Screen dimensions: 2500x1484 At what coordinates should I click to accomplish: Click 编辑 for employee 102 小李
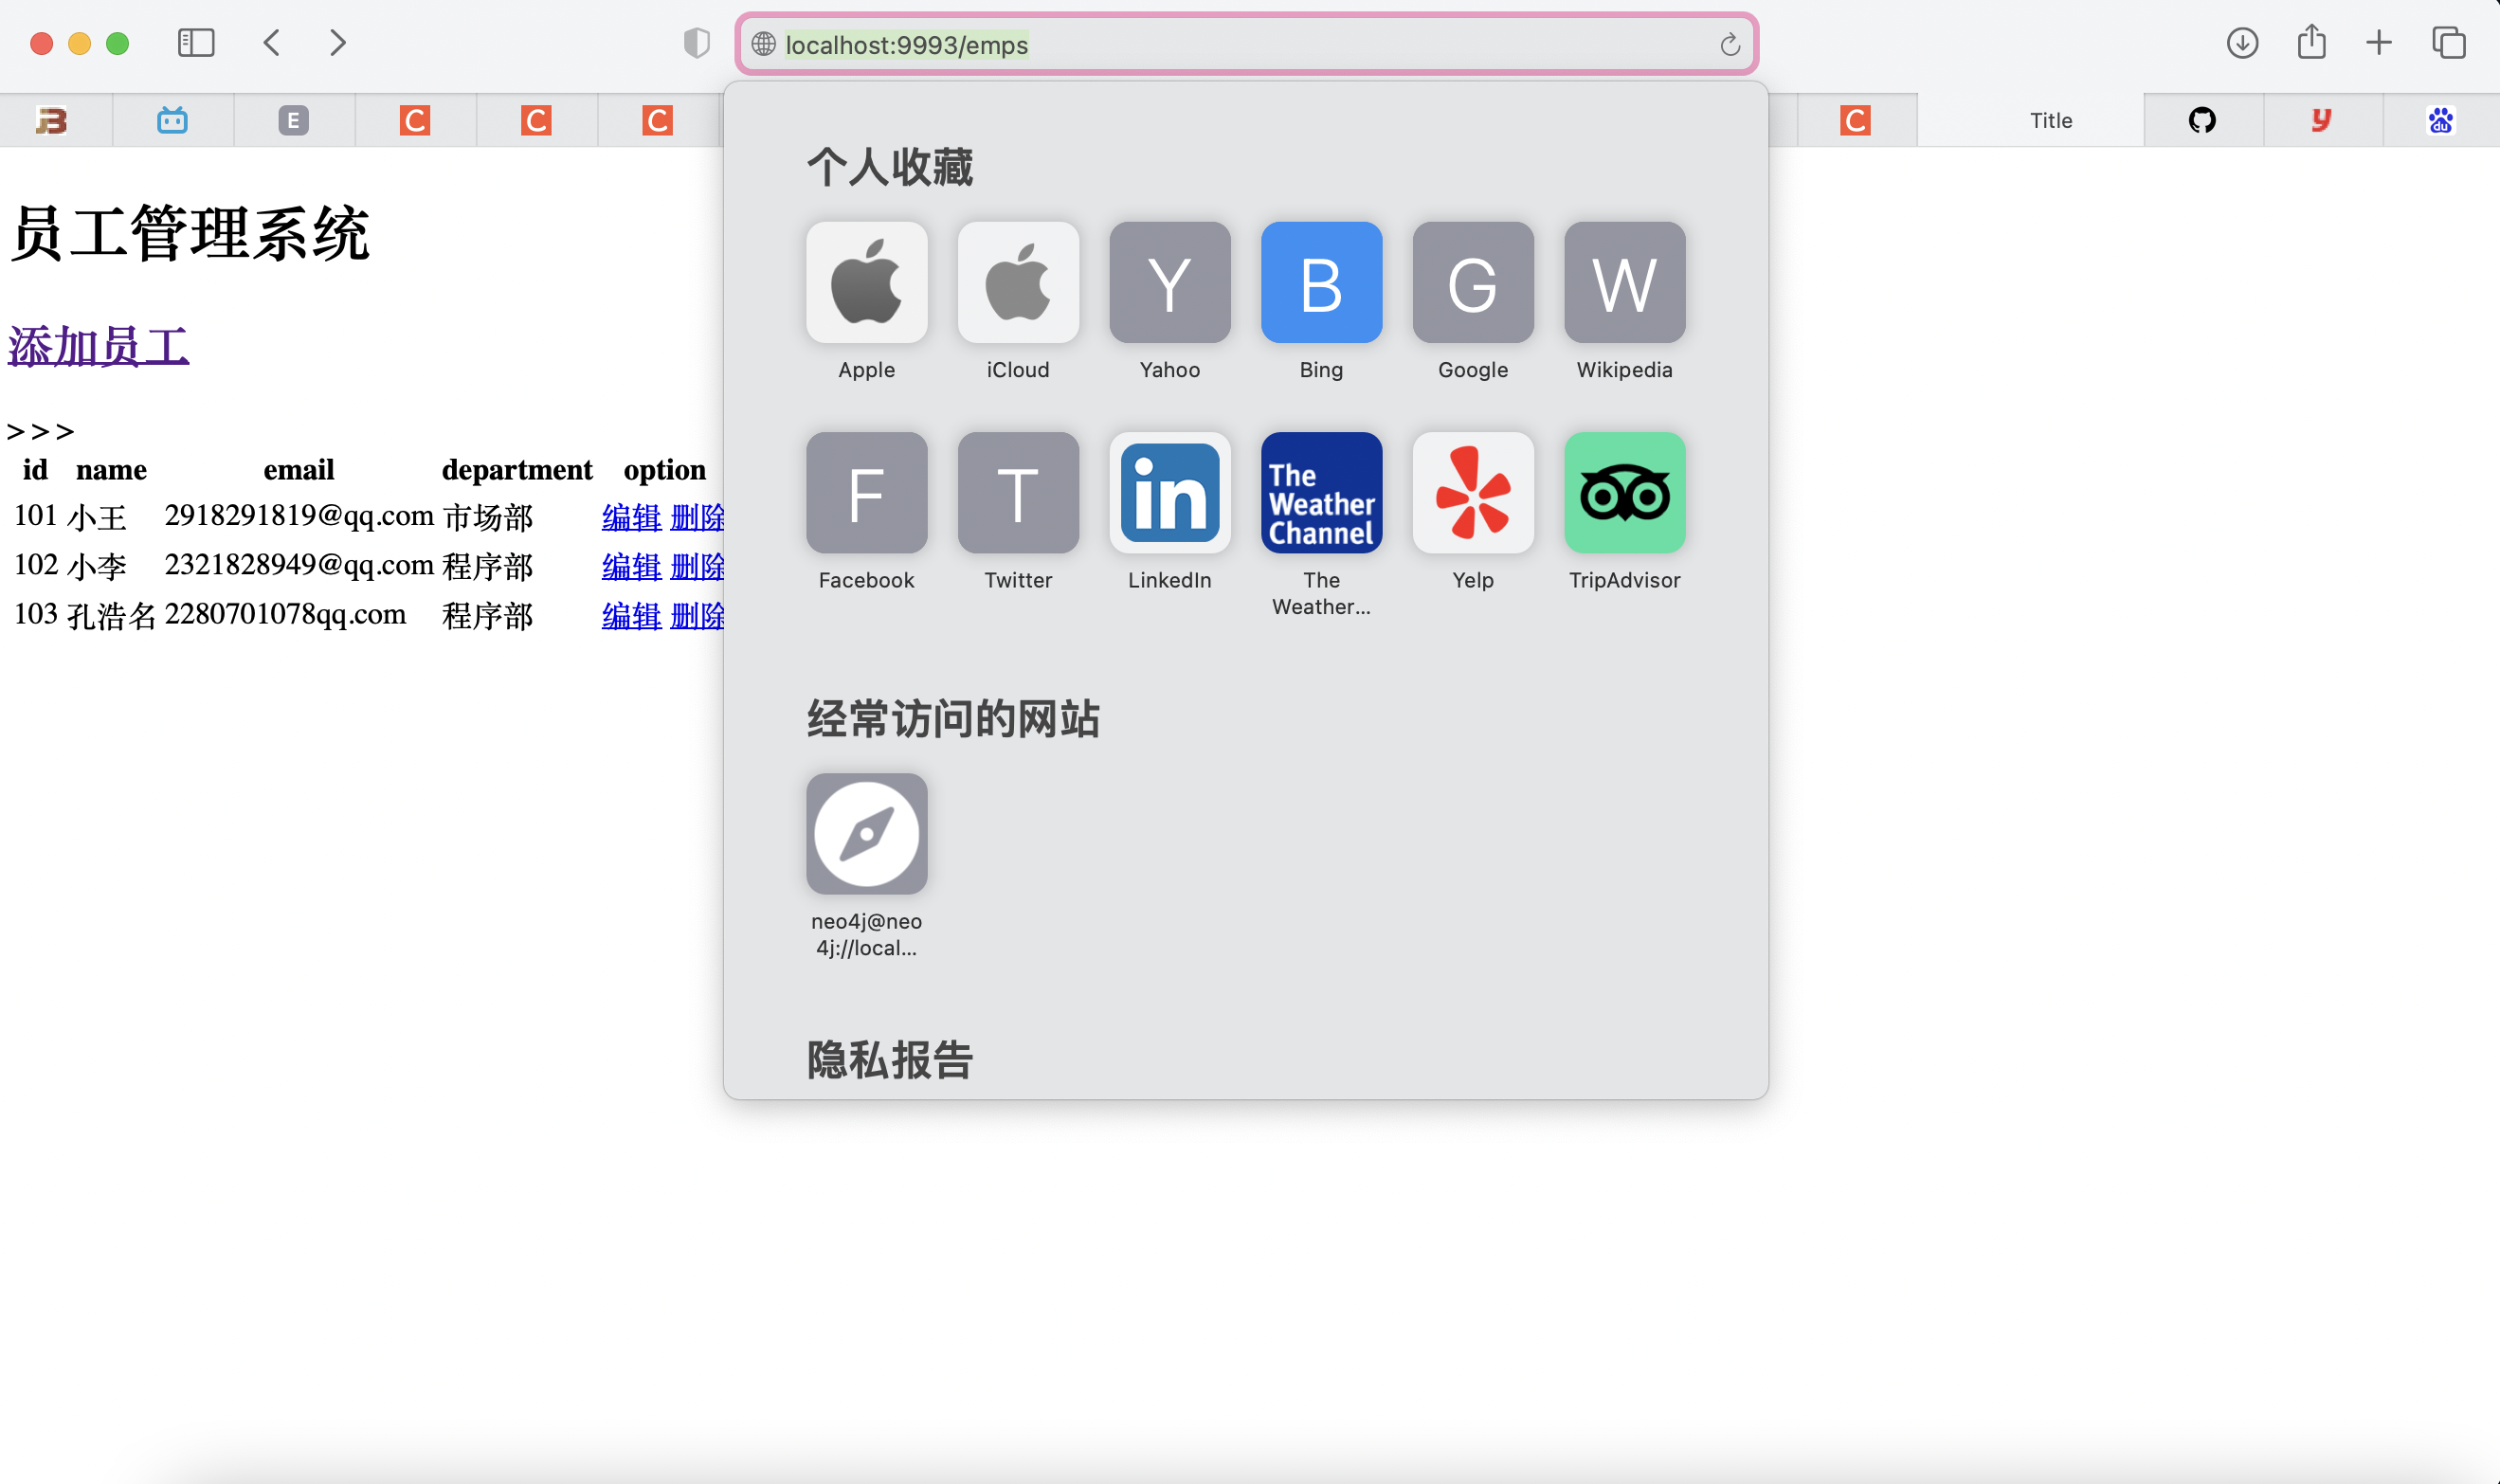click(631, 566)
